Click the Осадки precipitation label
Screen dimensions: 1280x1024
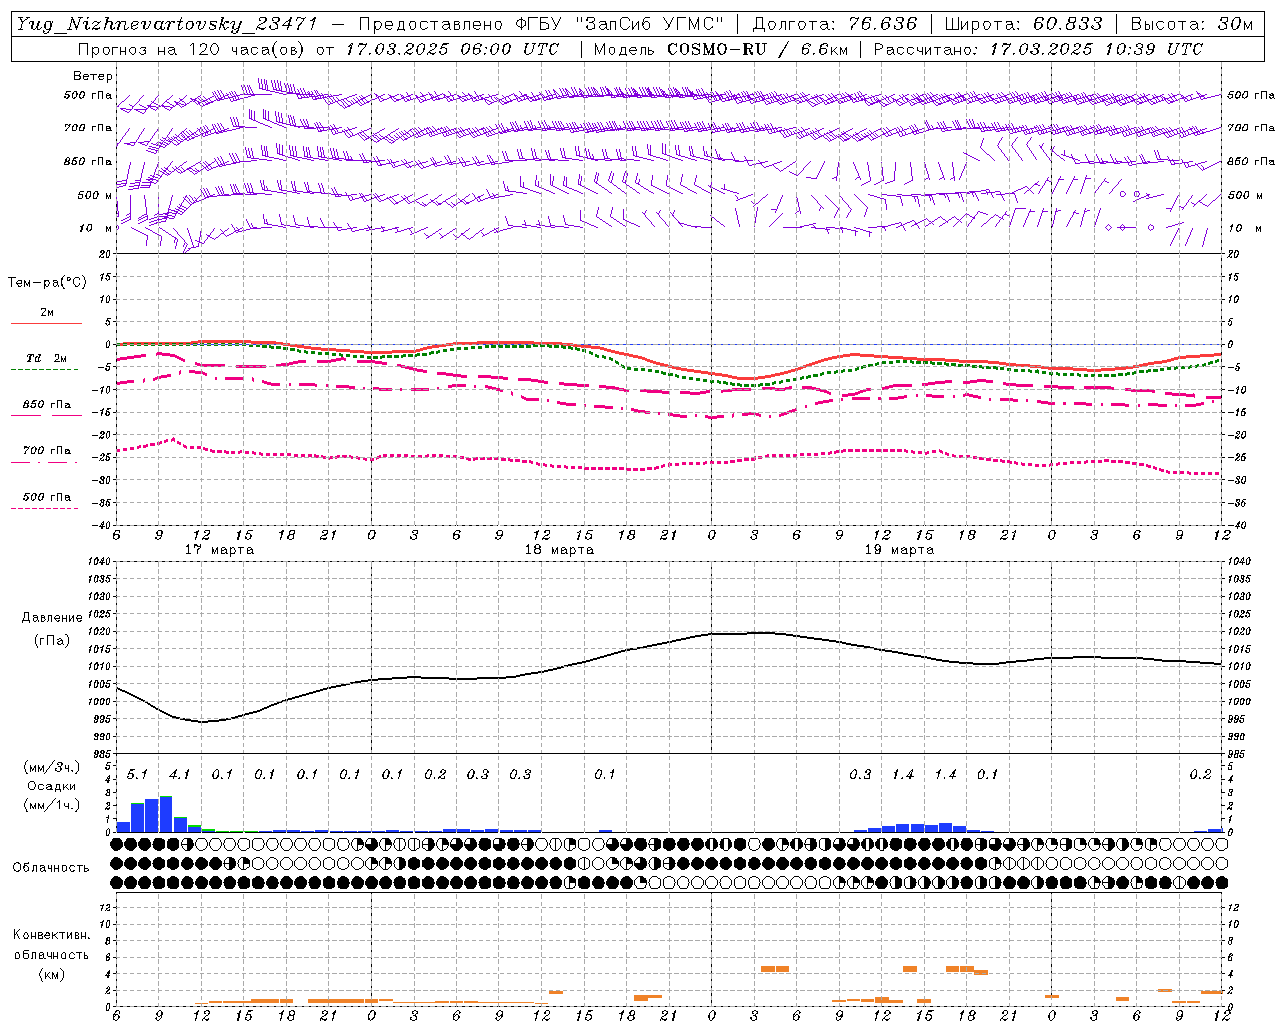click(x=52, y=786)
